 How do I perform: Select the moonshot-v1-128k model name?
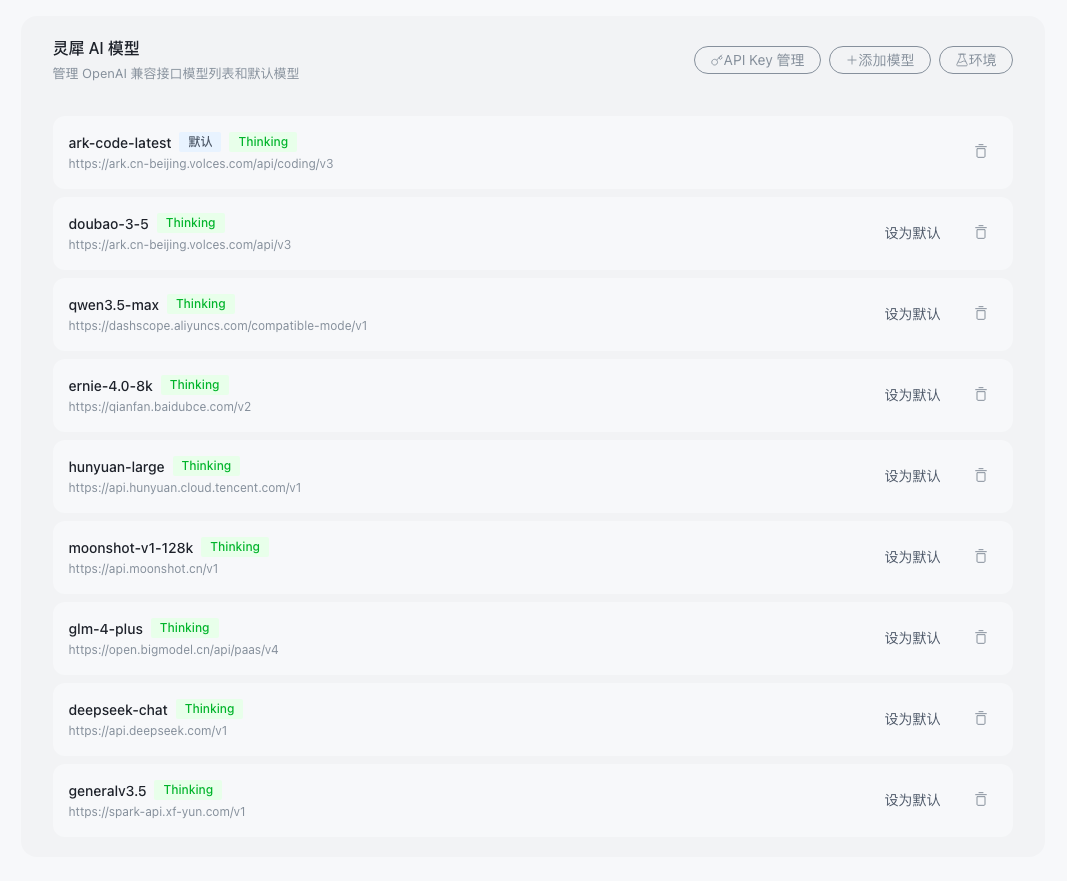pos(131,548)
